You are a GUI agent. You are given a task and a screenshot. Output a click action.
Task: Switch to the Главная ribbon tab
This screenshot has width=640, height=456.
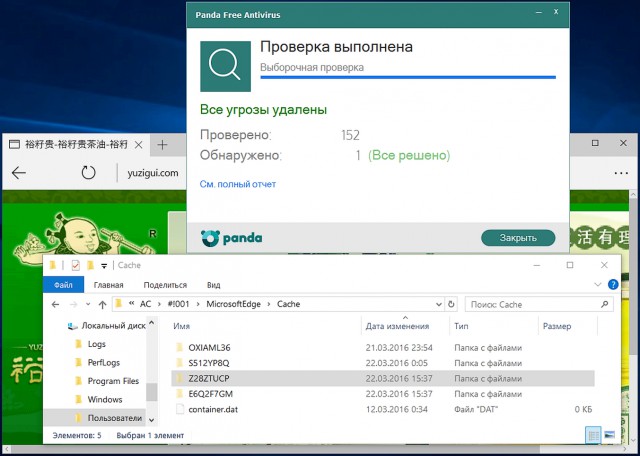109,285
